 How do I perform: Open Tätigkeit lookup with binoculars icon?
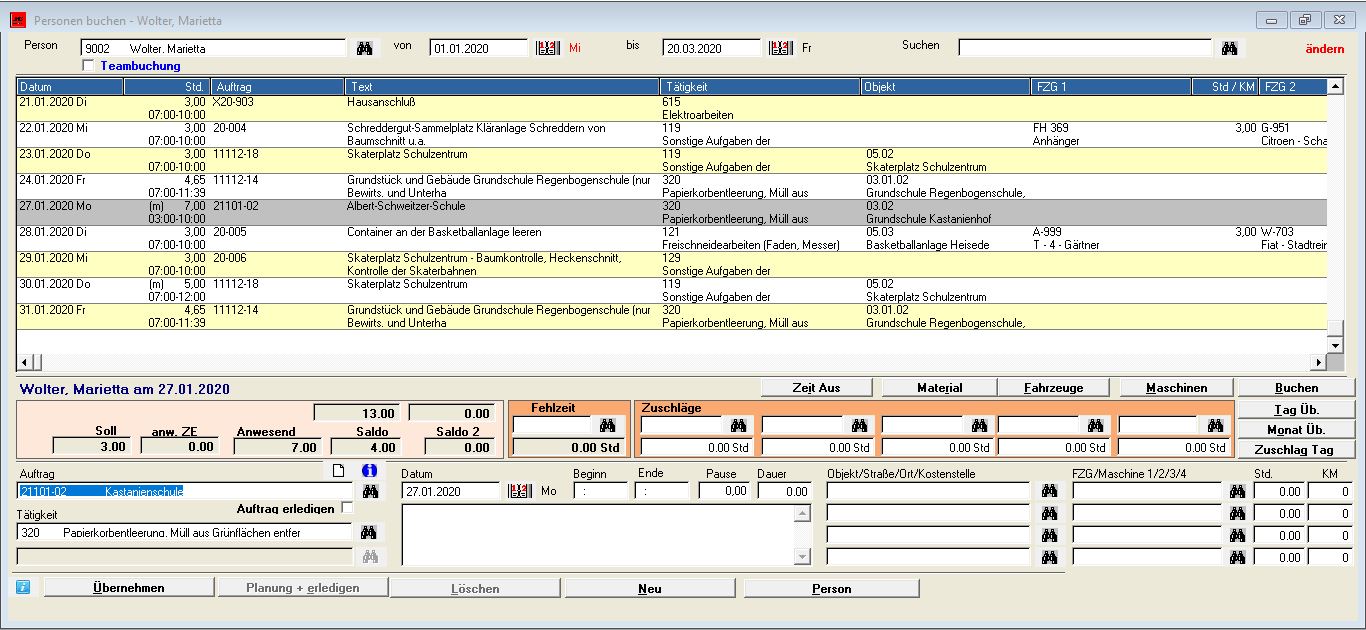pyautogui.click(x=369, y=532)
